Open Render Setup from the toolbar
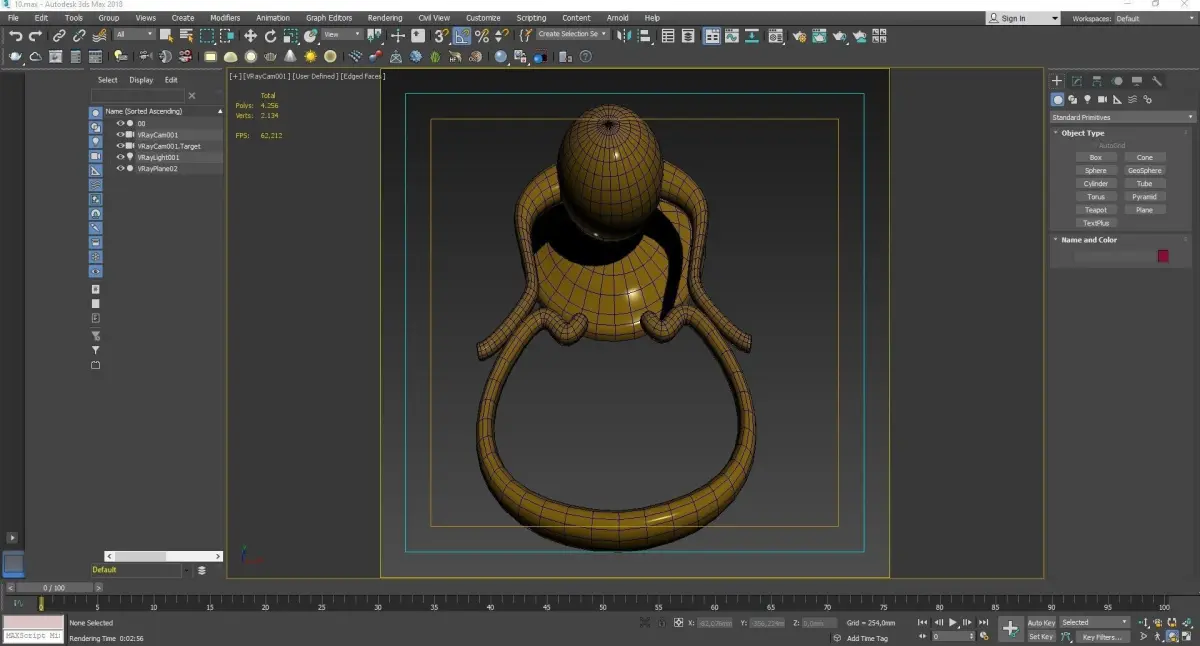The height and width of the screenshot is (646, 1200). click(x=799, y=36)
